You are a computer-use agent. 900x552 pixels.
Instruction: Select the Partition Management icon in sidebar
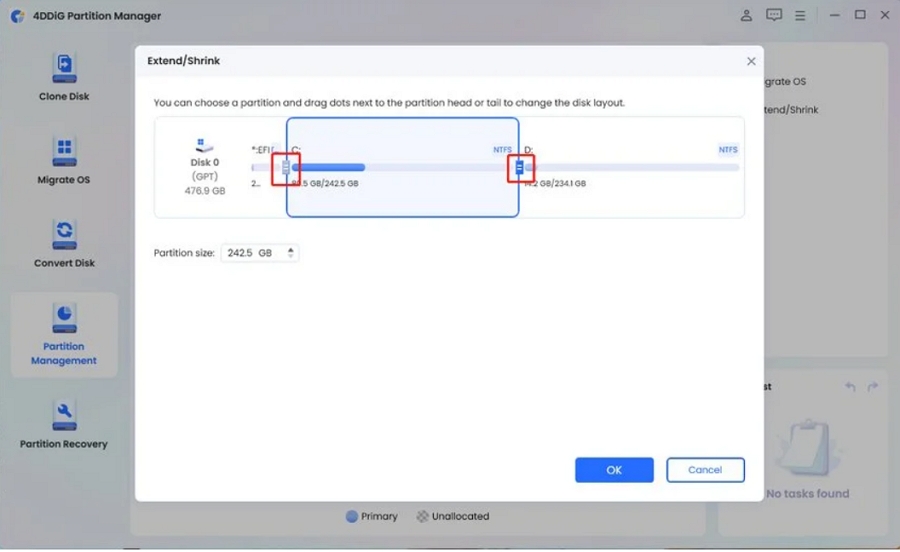(64, 318)
